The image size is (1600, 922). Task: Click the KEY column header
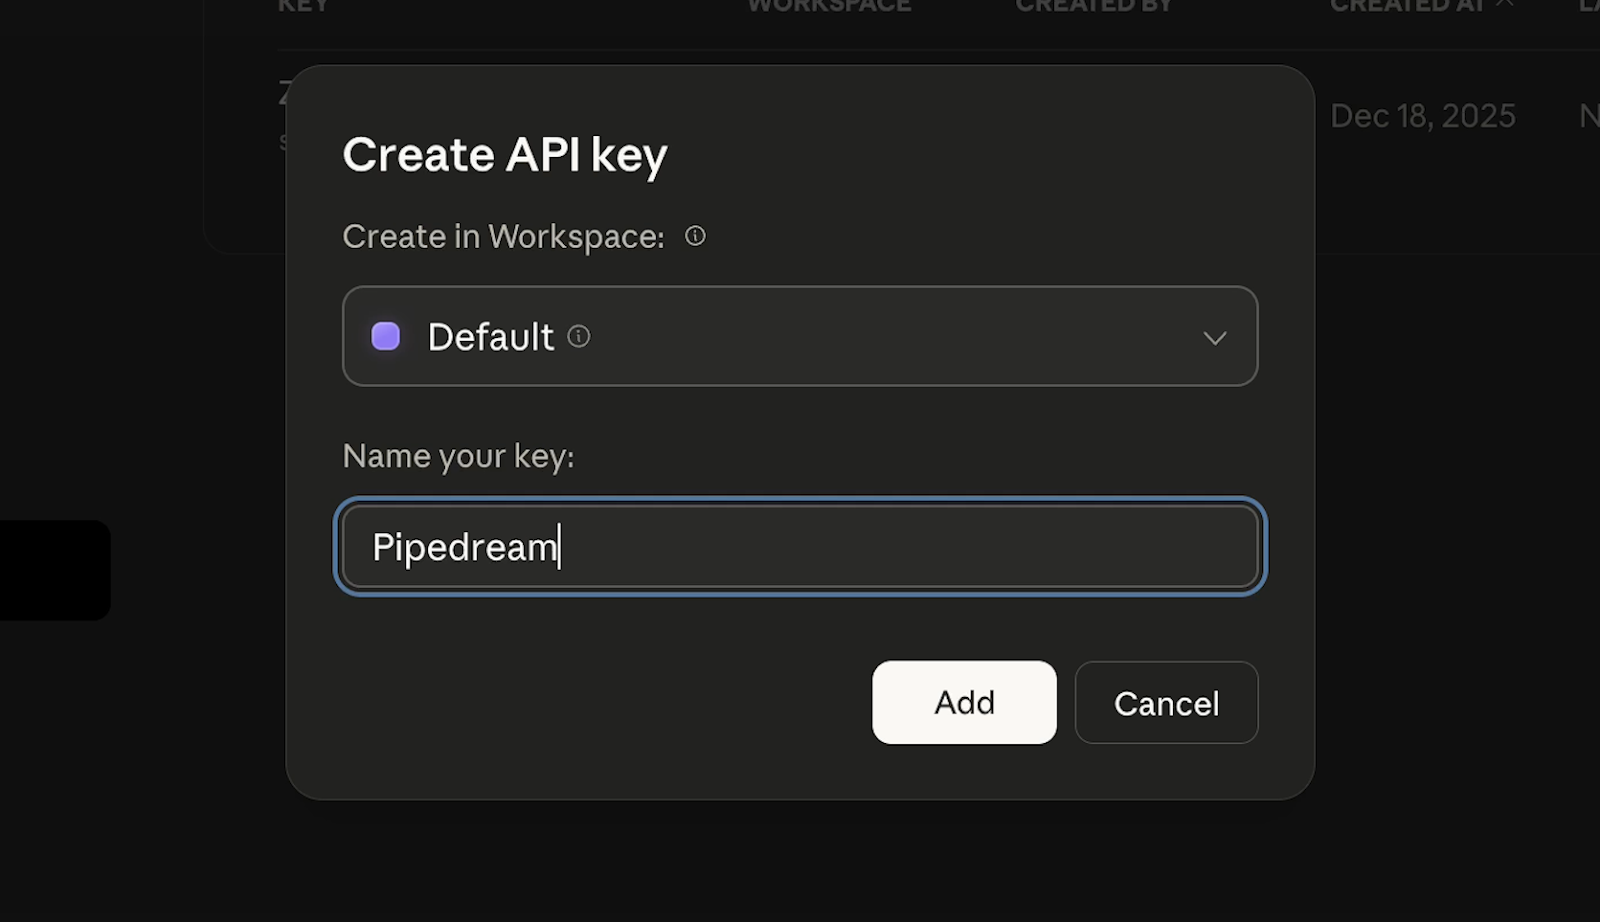(x=303, y=5)
